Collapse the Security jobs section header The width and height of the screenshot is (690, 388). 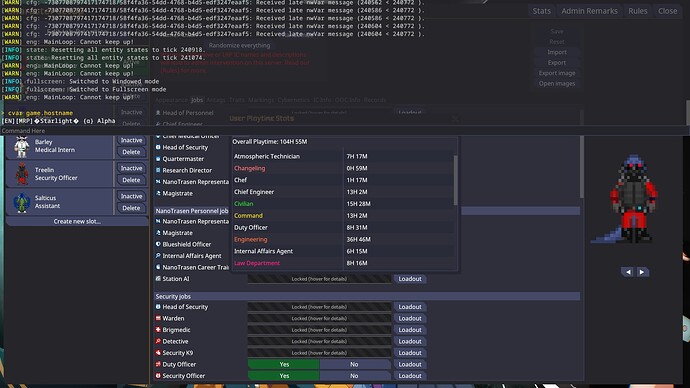[x=367, y=296]
